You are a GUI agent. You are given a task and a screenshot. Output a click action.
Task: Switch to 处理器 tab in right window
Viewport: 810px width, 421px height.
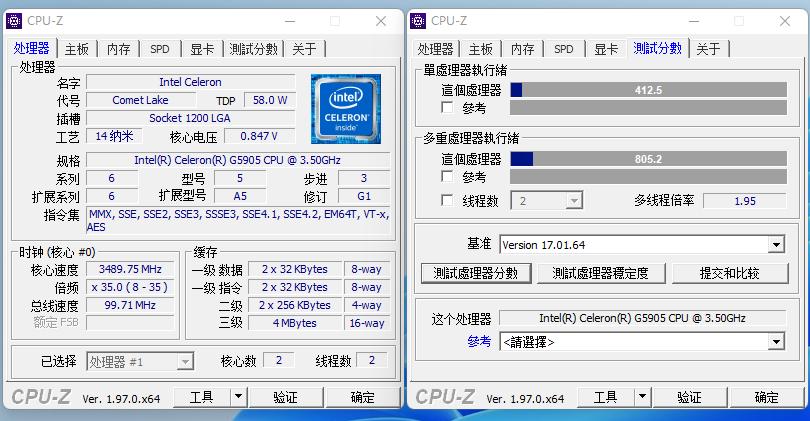[x=435, y=49]
